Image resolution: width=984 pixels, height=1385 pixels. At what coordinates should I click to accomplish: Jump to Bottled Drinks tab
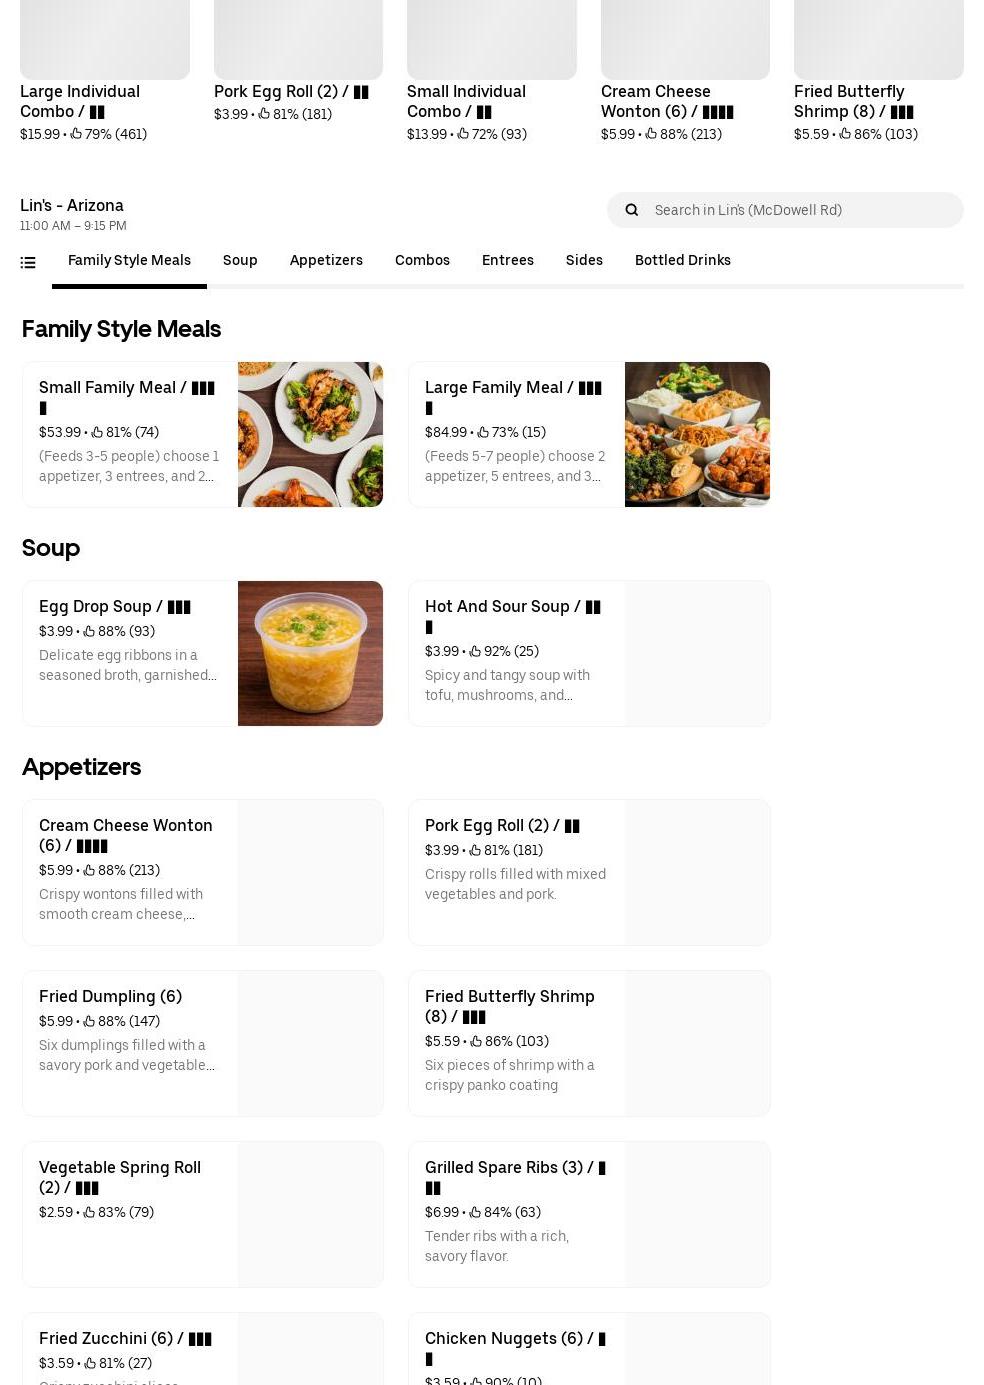coord(683,260)
